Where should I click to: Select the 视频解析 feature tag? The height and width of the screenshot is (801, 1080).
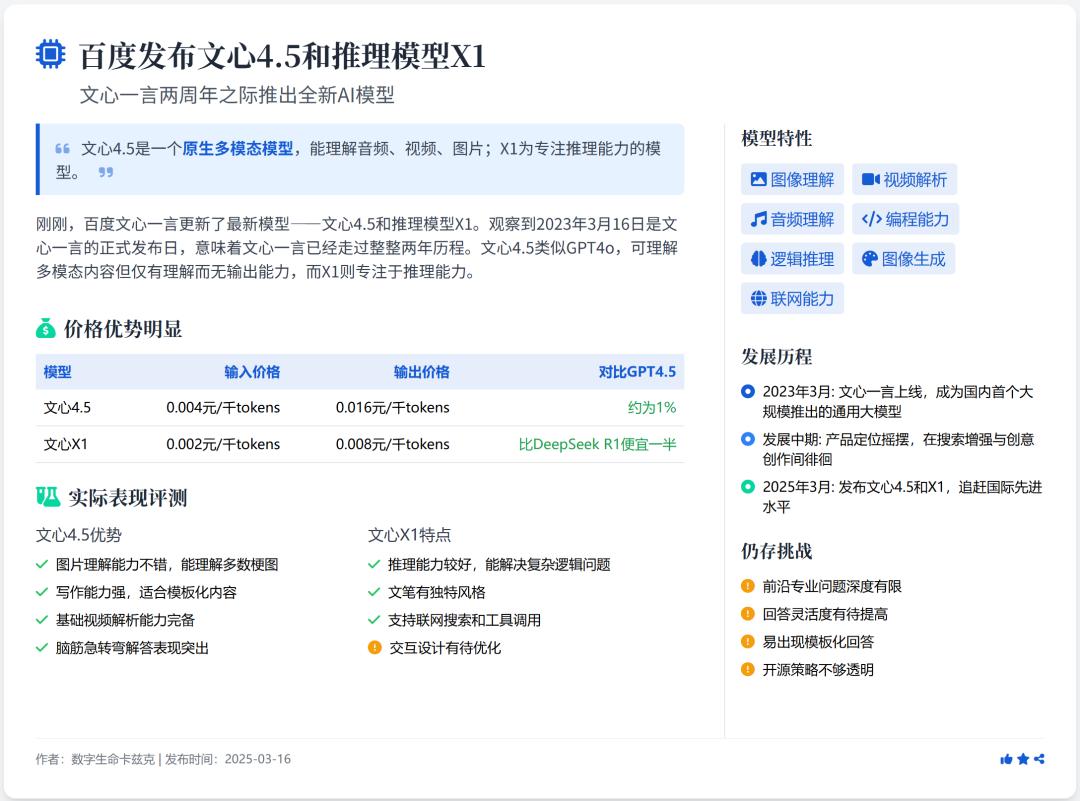pyautogui.click(x=904, y=180)
